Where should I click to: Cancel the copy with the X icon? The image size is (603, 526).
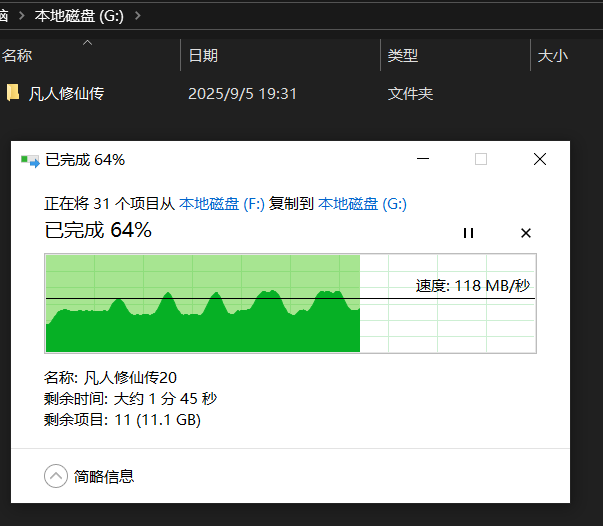[x=526, y=233]
